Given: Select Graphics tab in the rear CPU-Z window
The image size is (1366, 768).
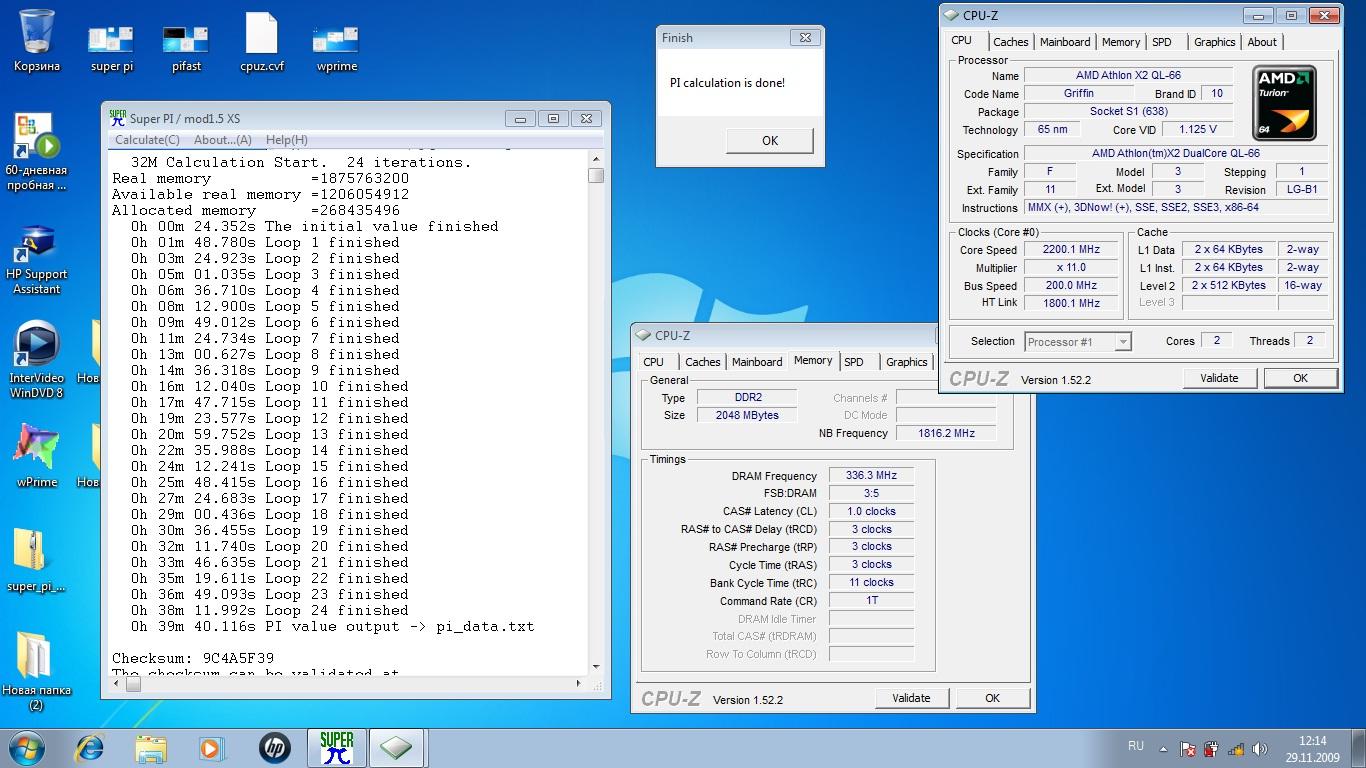Looking at the screenshot, I should [907, 362].
